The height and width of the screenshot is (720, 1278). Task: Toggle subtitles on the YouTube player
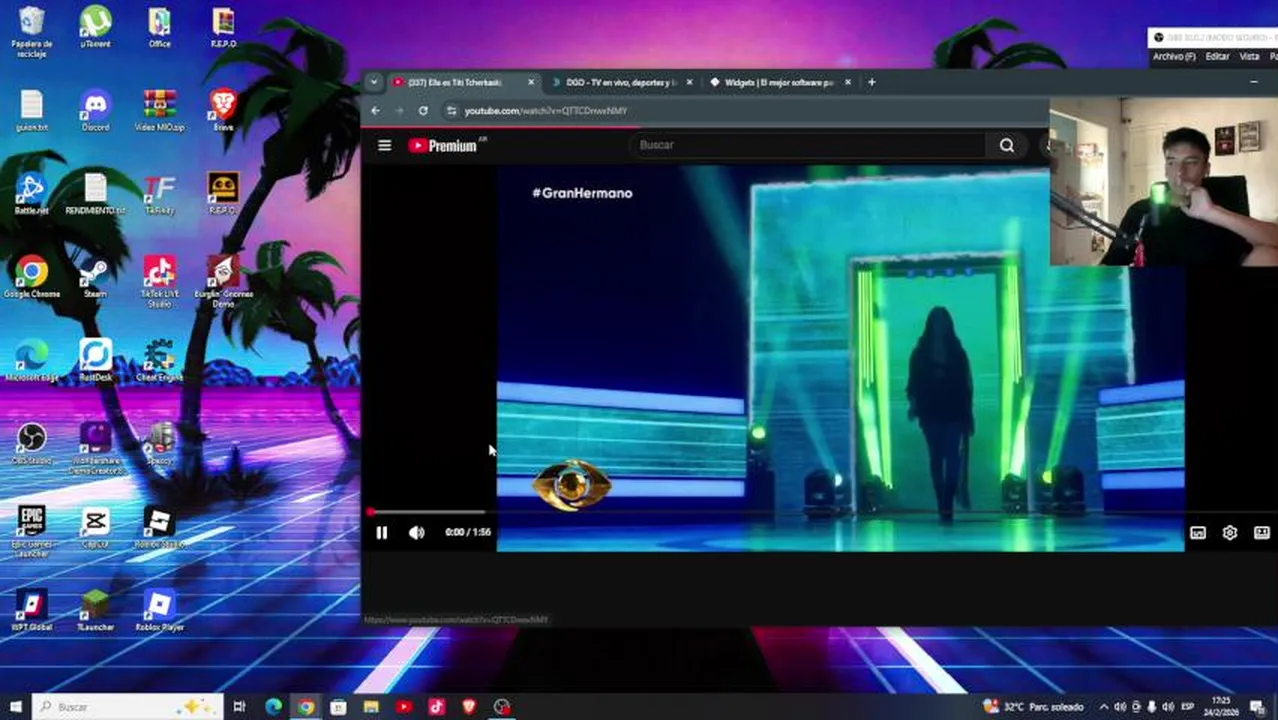point(1198,533)
